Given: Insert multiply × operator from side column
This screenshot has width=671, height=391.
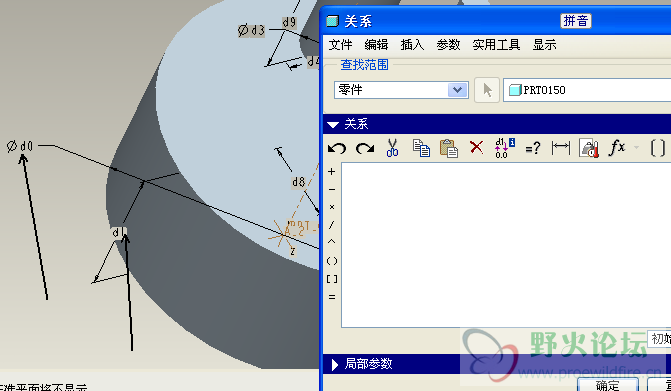Looking at the screenshot, I should point(332,207).
